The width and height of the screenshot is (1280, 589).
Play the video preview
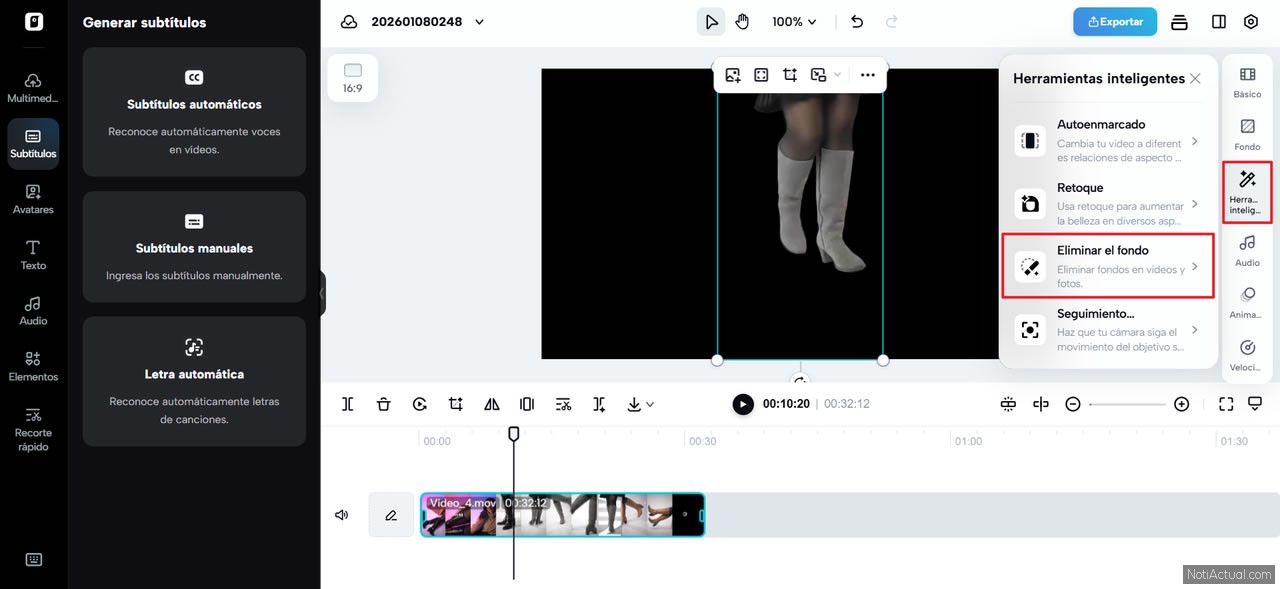[743, 404]
